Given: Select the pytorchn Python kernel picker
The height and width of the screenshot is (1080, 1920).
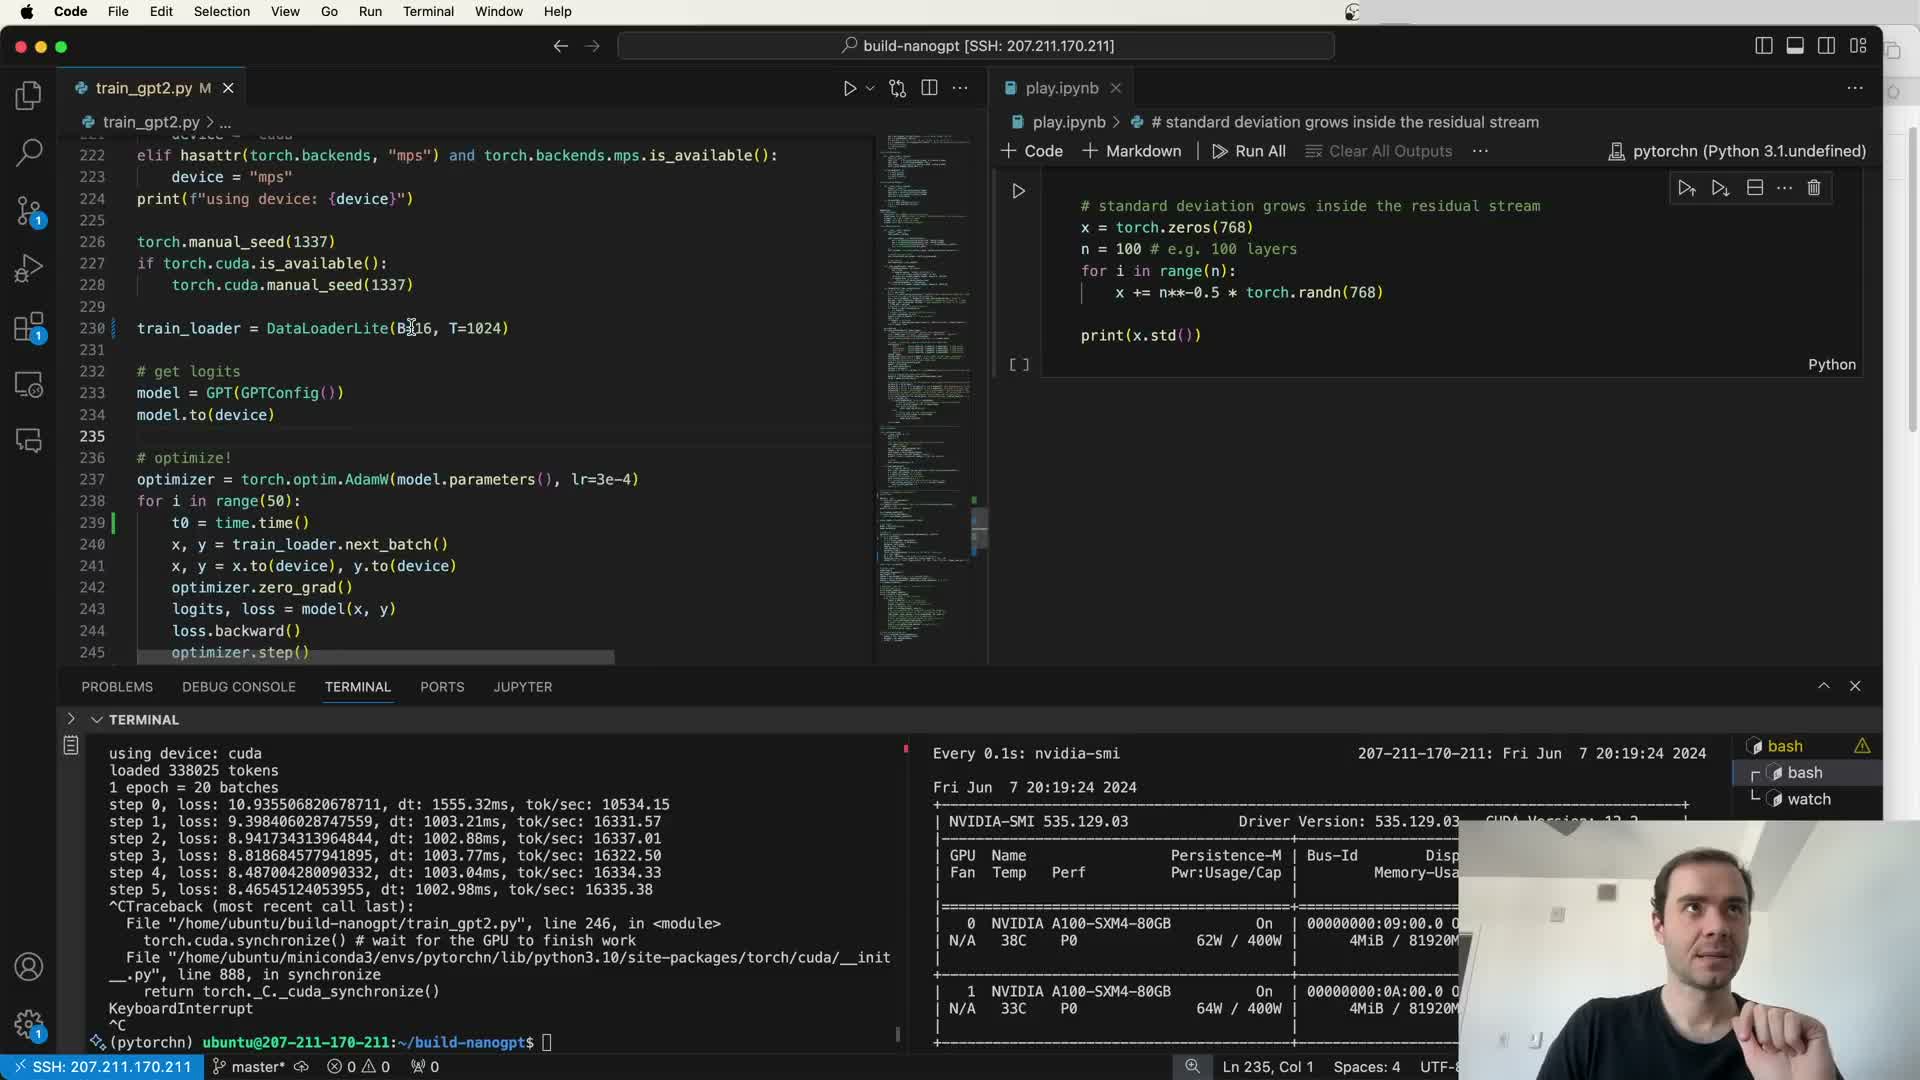Looking at the screenshot, I should [1737, 151].
